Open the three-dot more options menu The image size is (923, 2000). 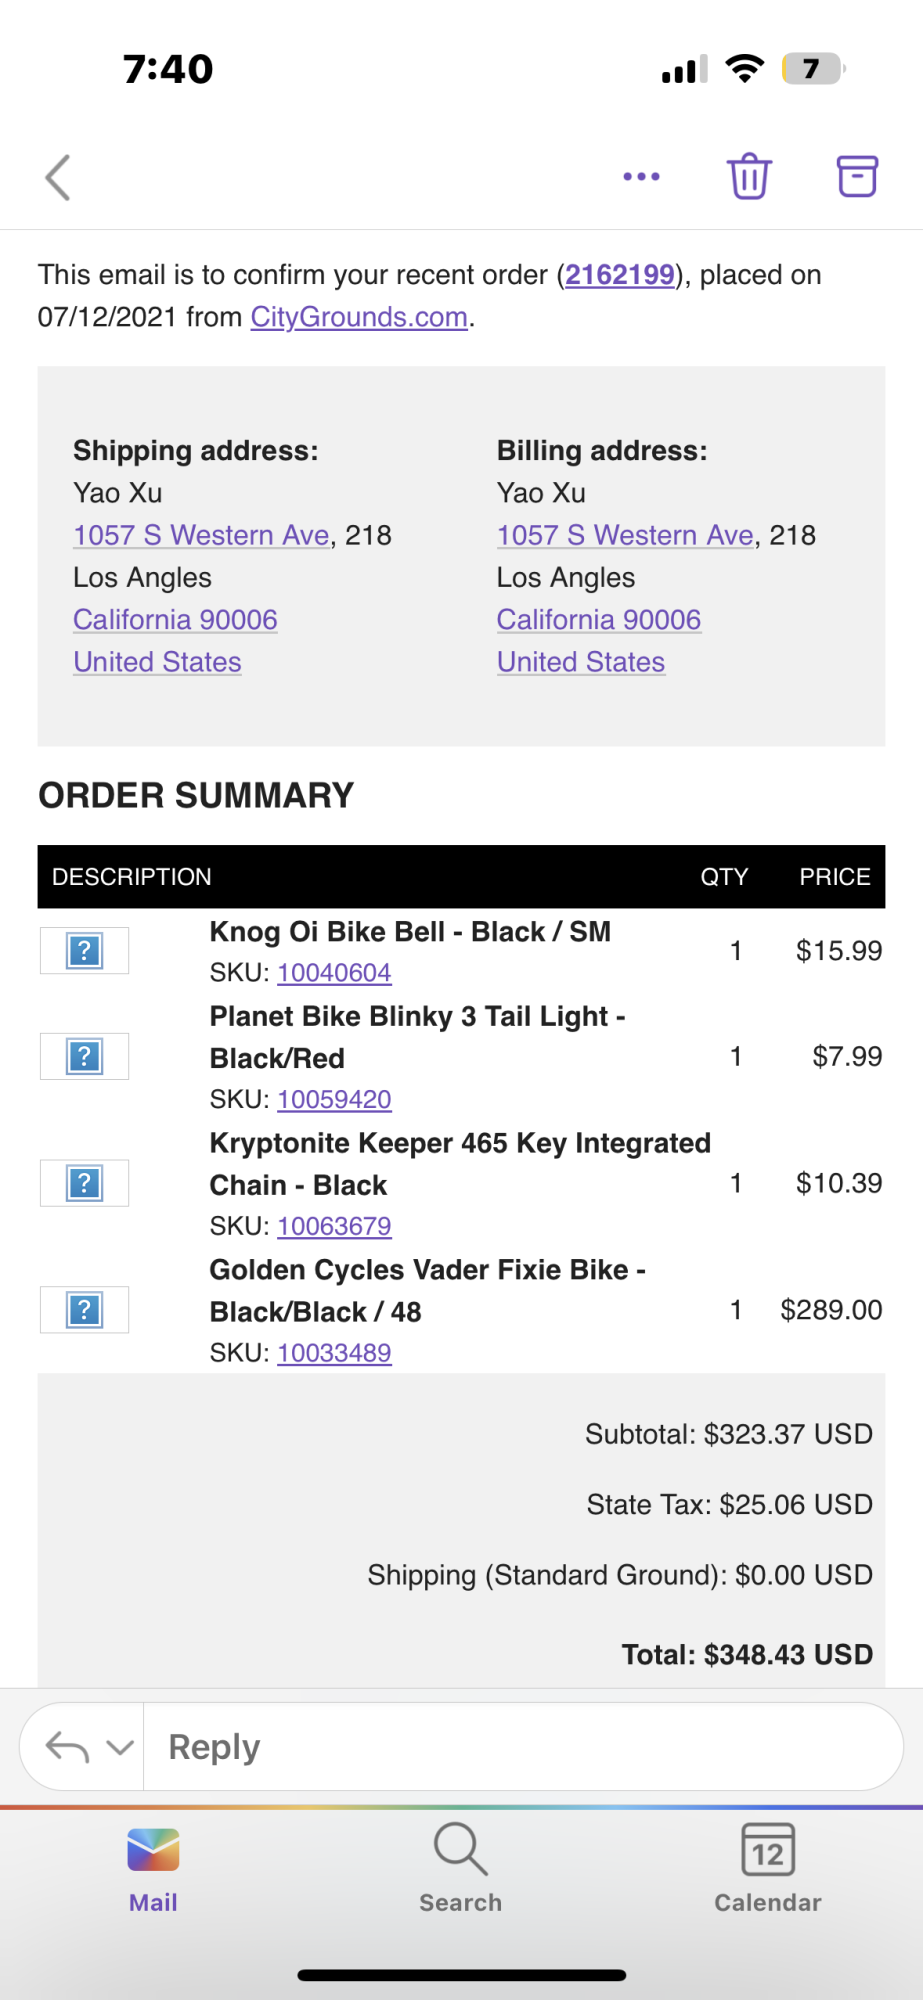click(641, 177)
